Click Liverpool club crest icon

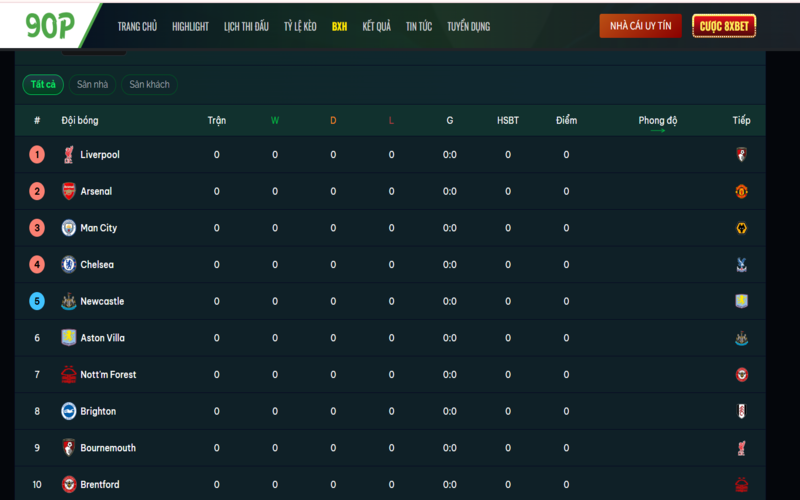pyautogui.click(x=68, y=155)
